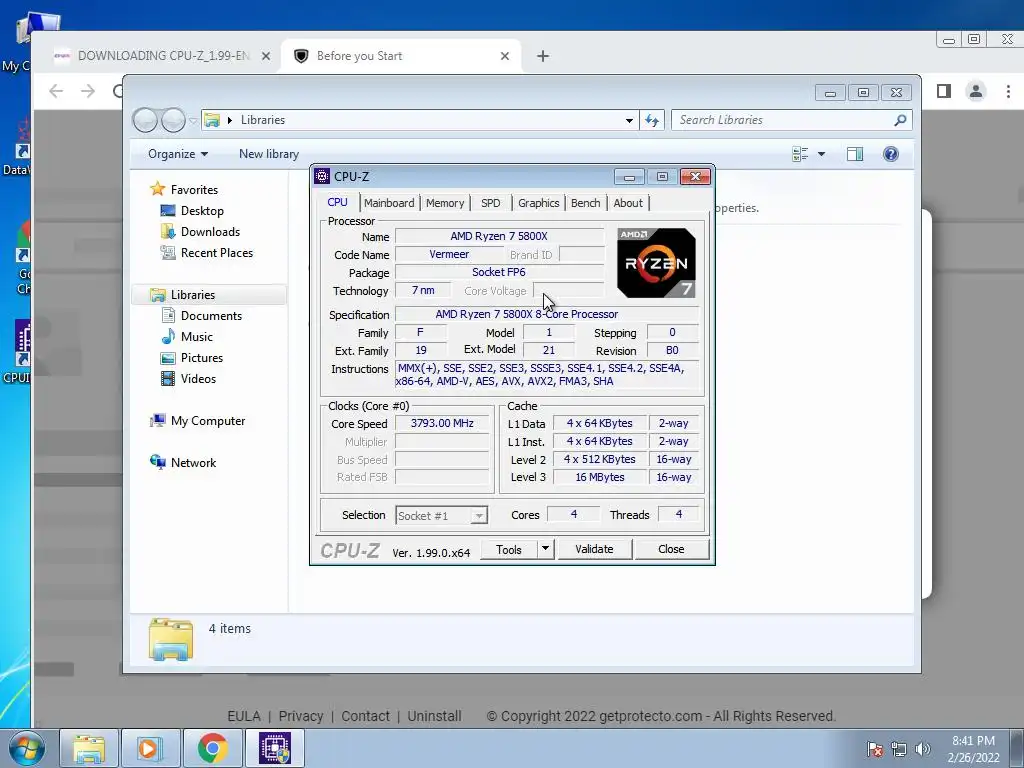Expand the Tools dropdown arrow

click(545, 549)
